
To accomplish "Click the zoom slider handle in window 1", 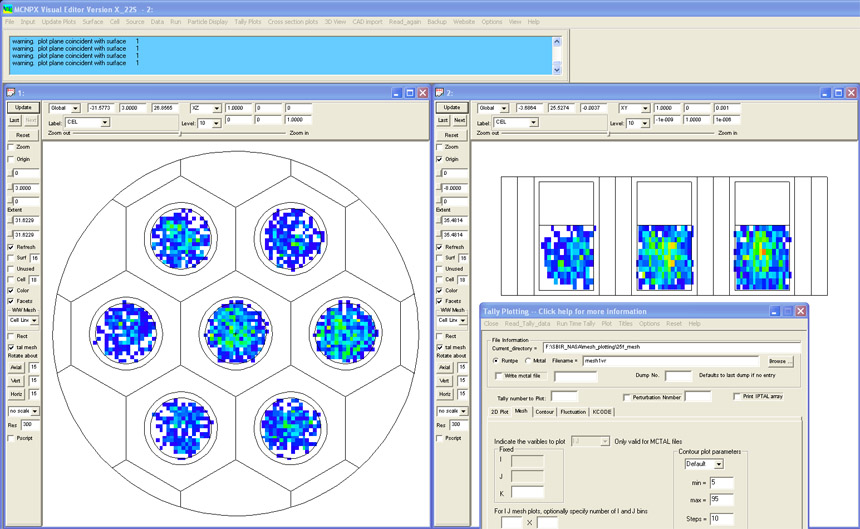I will (180, 133).
